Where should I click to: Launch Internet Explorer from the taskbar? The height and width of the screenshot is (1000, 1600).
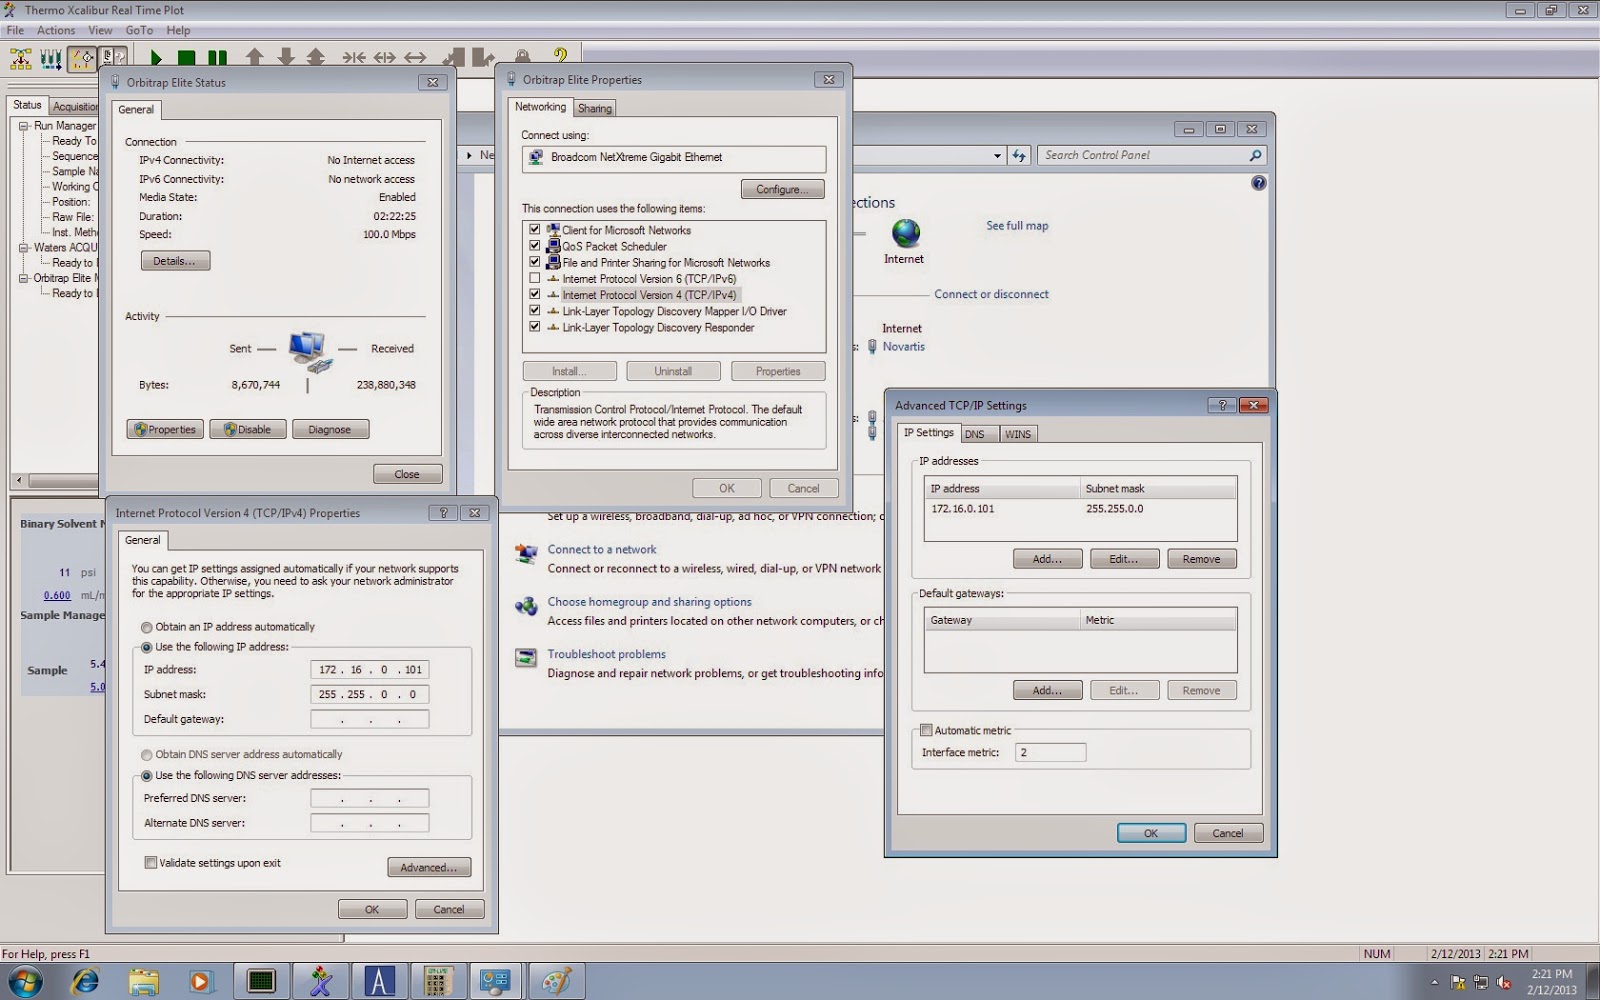pyautogui.click(x=86, y=981)
